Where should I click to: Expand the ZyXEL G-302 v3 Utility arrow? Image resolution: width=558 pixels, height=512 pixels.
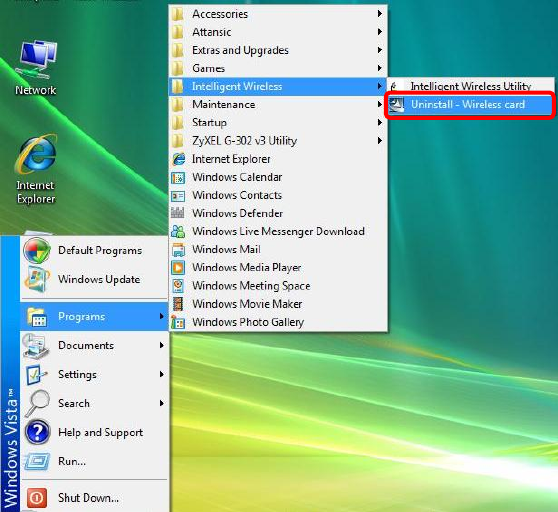380,141
